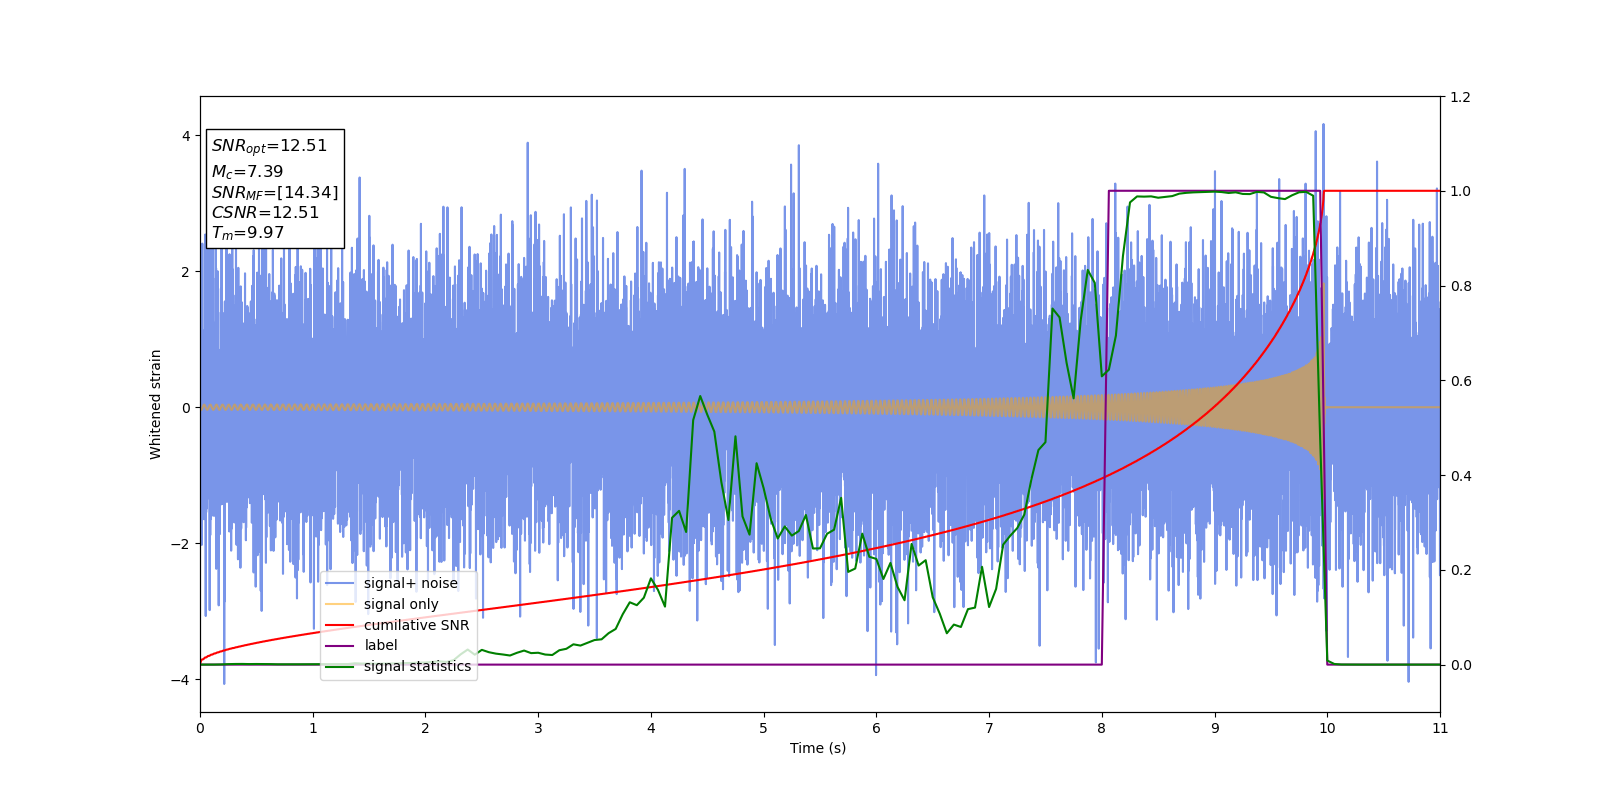Click the Time axis tick label 11

point(1440,728)
